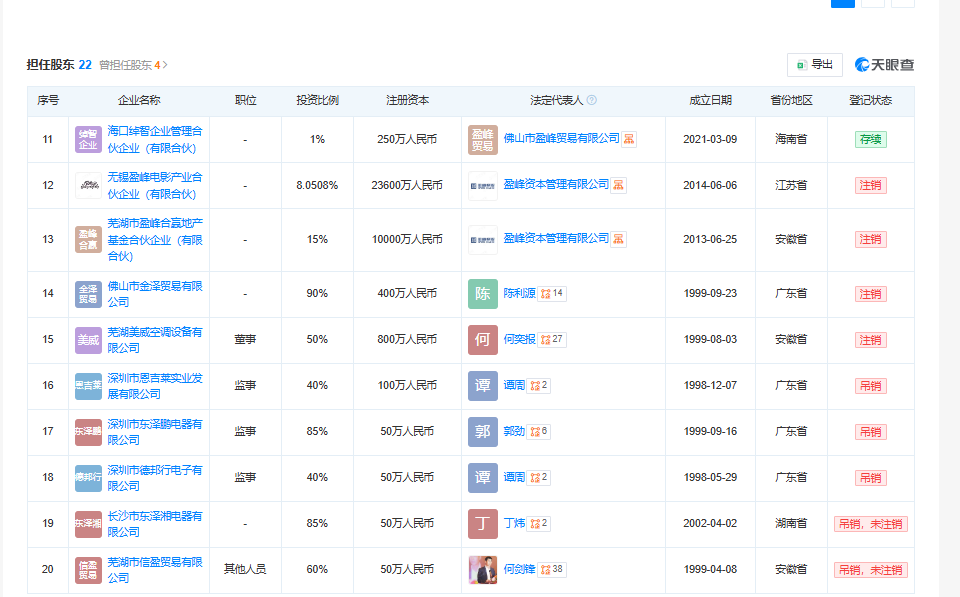Click 何奕报 related companies badge 27
This screenshot has width=960, height=597.
coord(552,339)
